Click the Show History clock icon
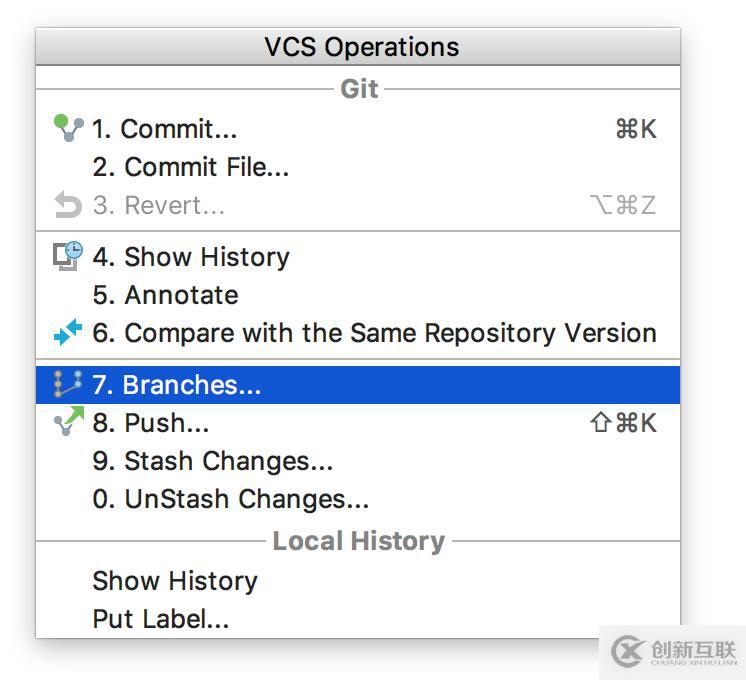The width and height of the screenshot is (746, 680). coord(68,256)
